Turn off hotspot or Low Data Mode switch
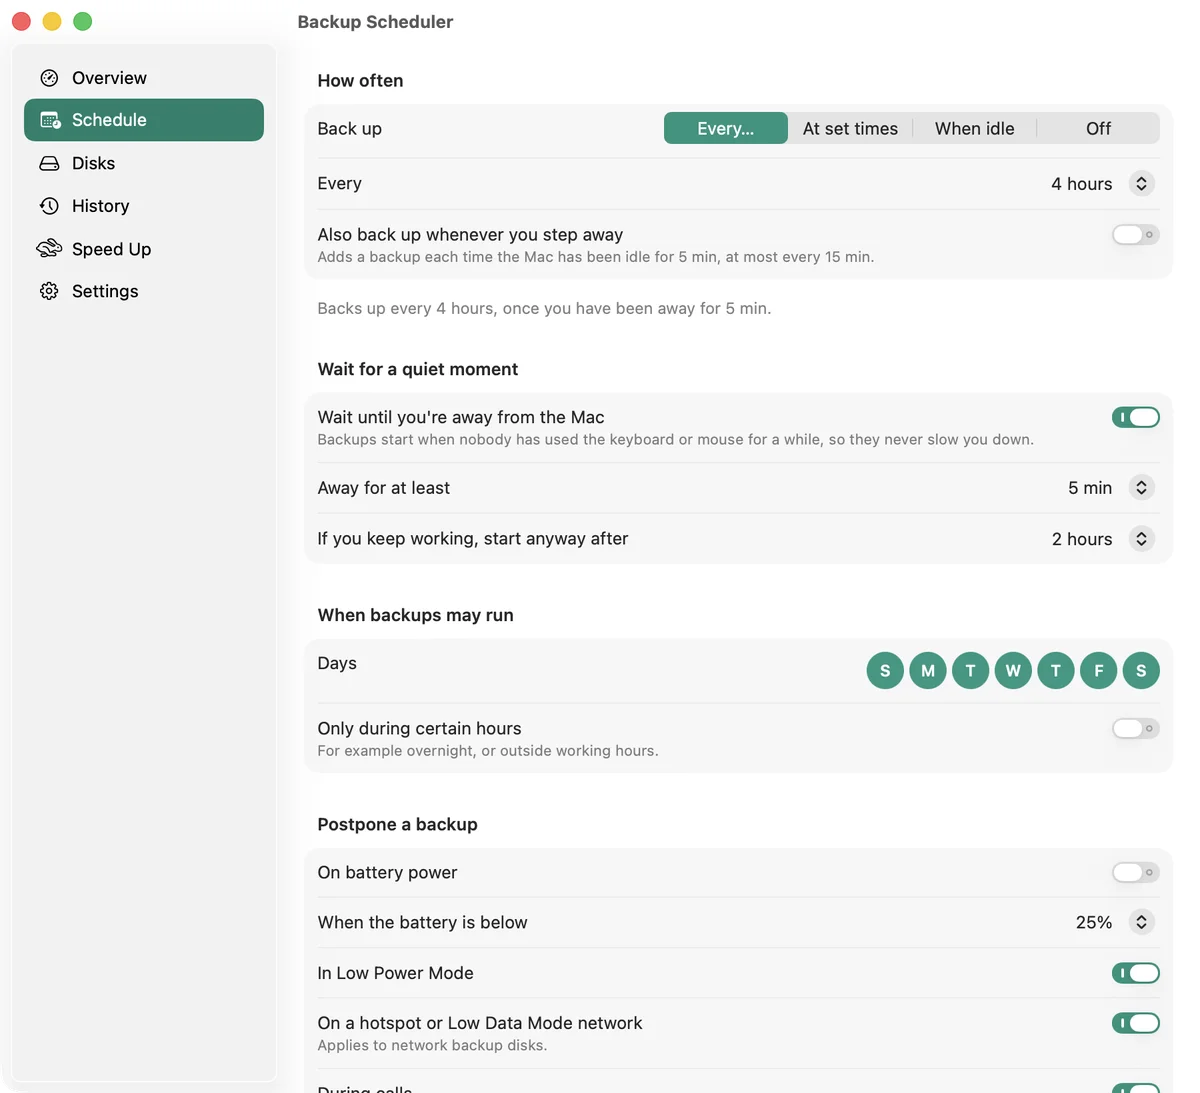The image size is (1200, 1093). click(1135, 1023)
